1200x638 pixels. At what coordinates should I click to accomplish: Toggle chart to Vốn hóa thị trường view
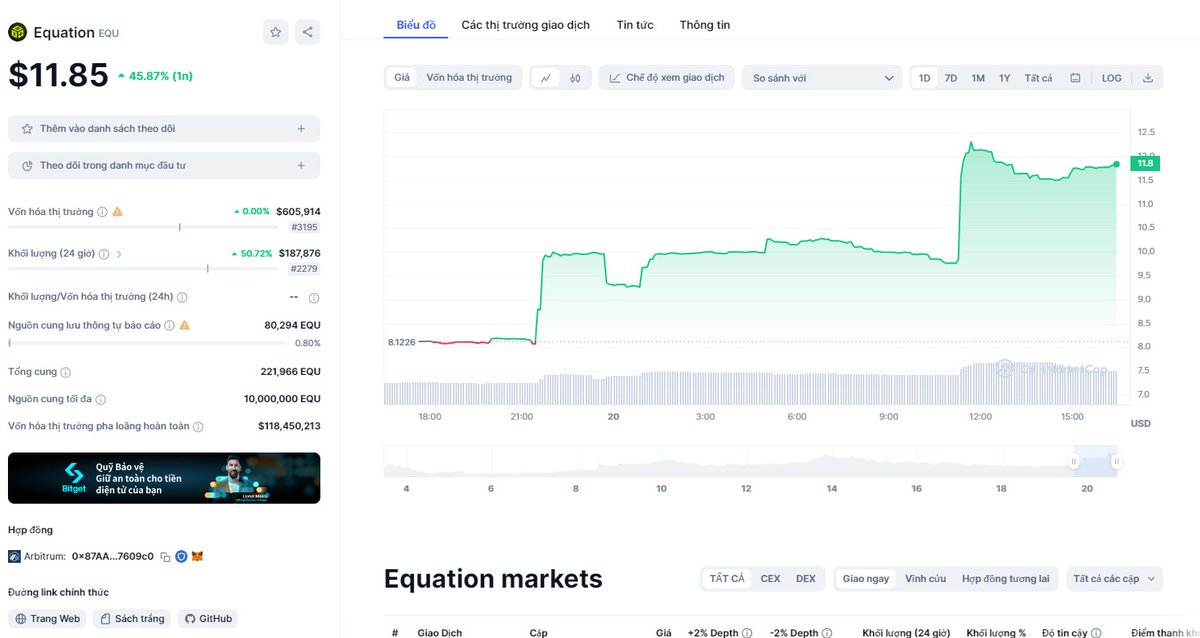coord(469,78)
